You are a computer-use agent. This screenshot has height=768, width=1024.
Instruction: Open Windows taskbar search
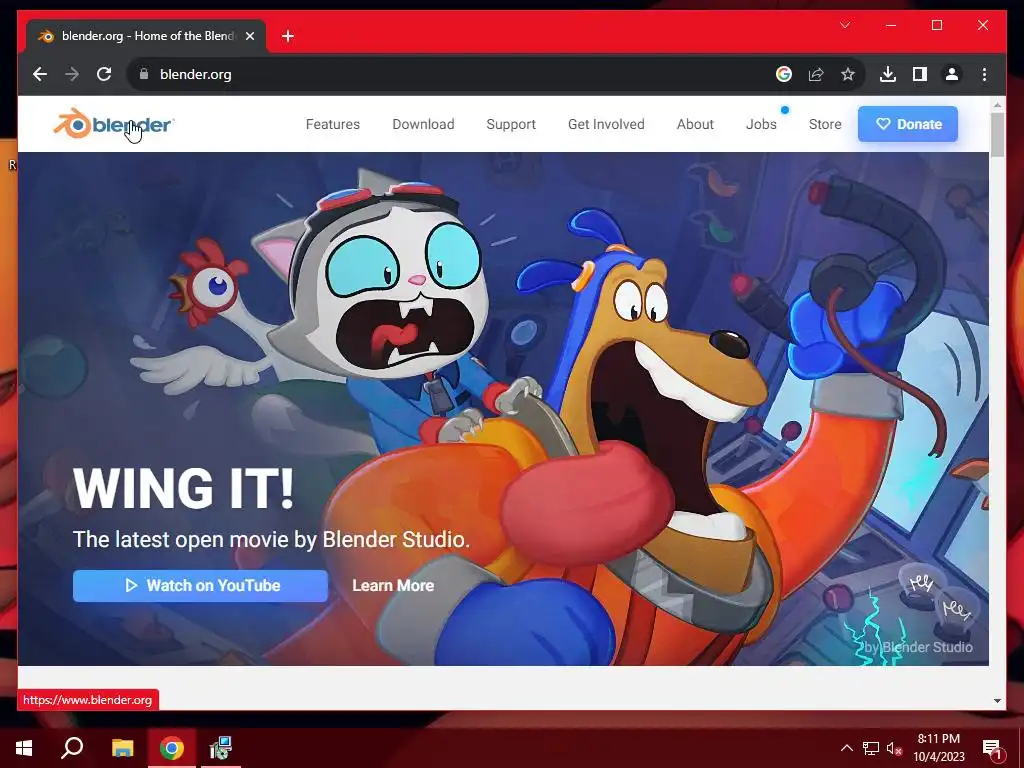click(x=72, y=748)
